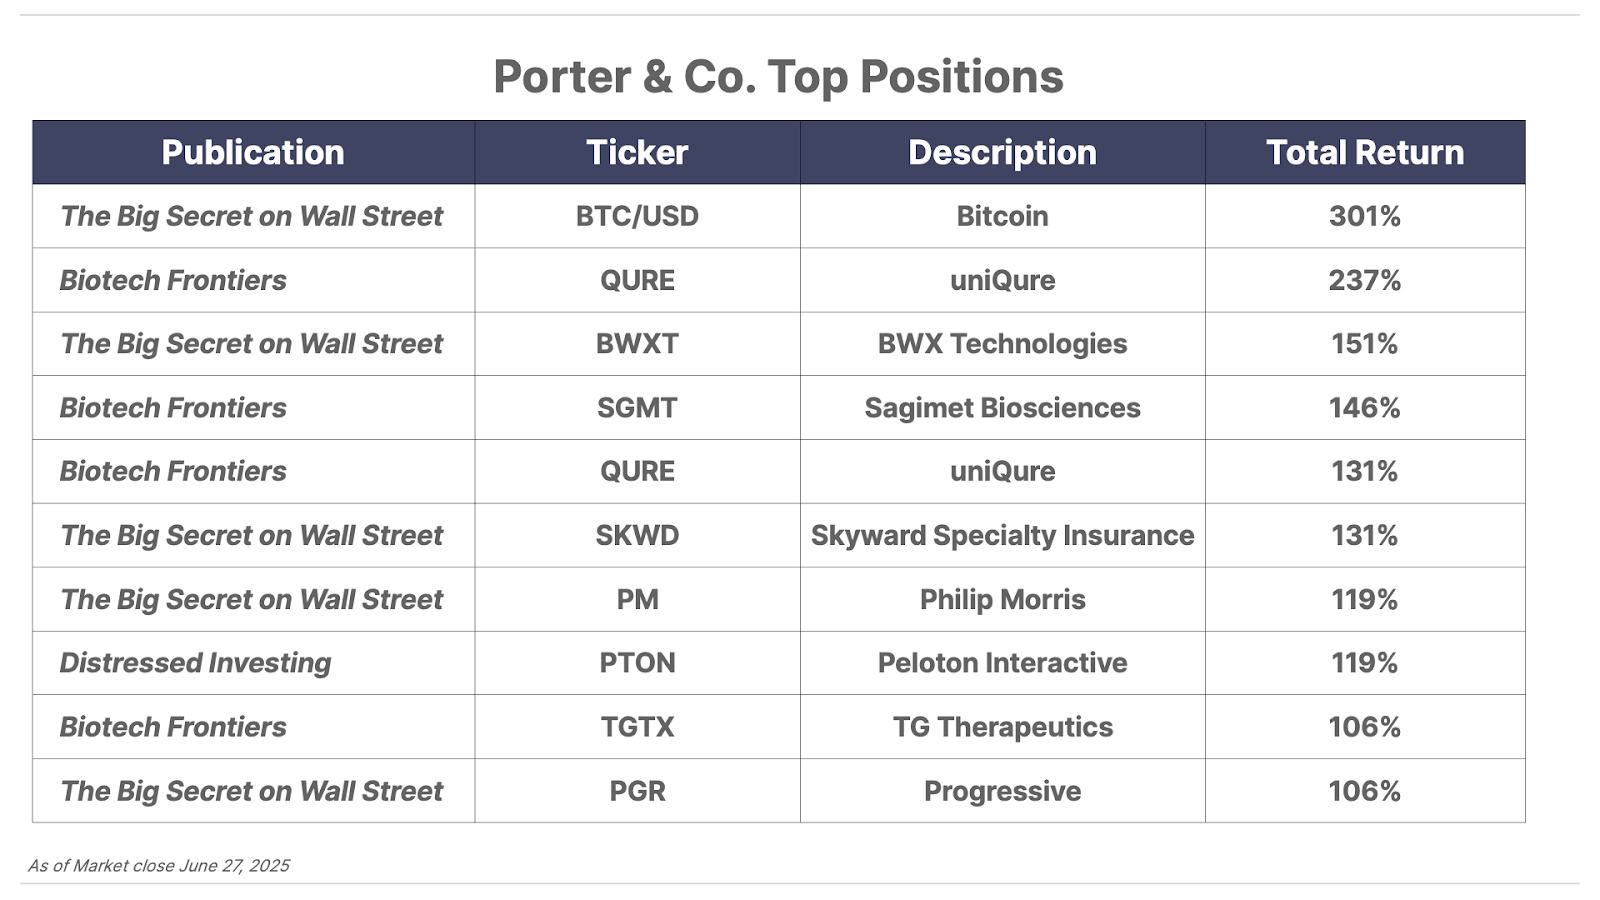The height and width of the screenshot is (900, 1600).
Task: Click the Porter & Co. Top Positions title
Action: click(778, 77)
